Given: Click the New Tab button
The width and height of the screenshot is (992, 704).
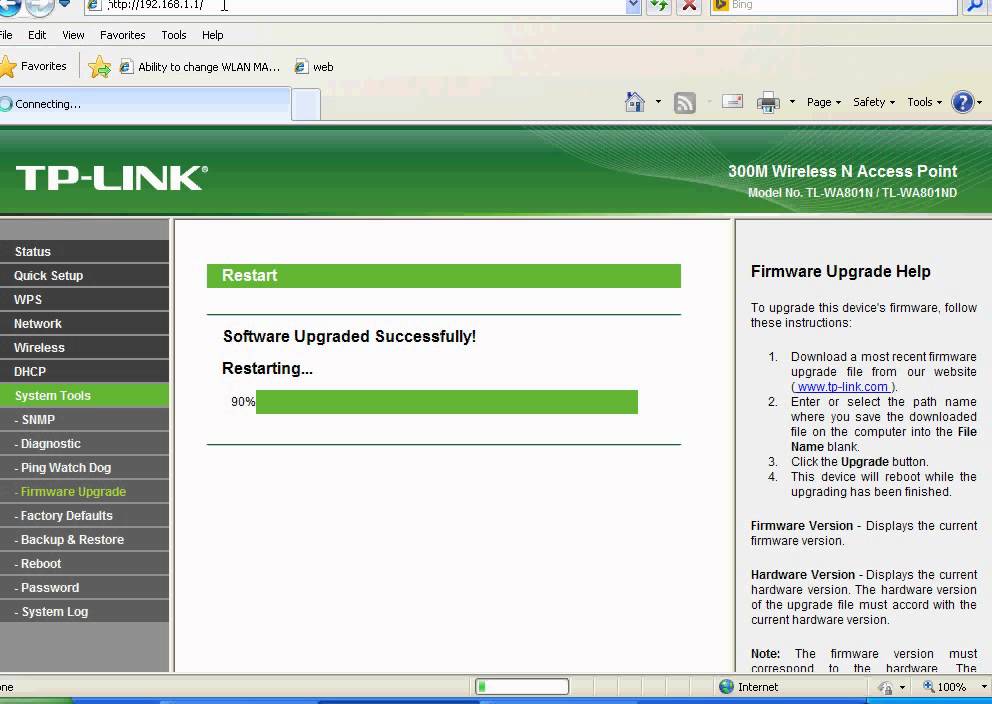Looking at the screenshot, I should coord(306,104).
